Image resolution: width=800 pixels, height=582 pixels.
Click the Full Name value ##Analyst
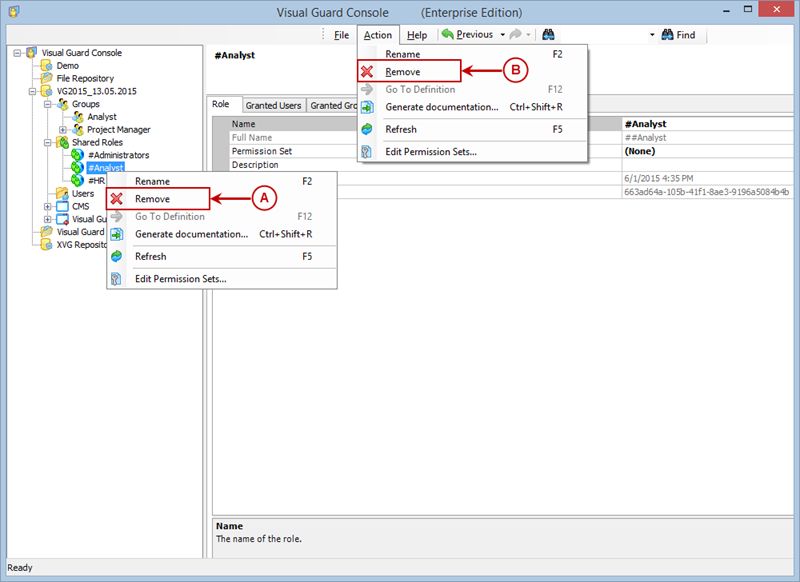click(x=645, y=138)
